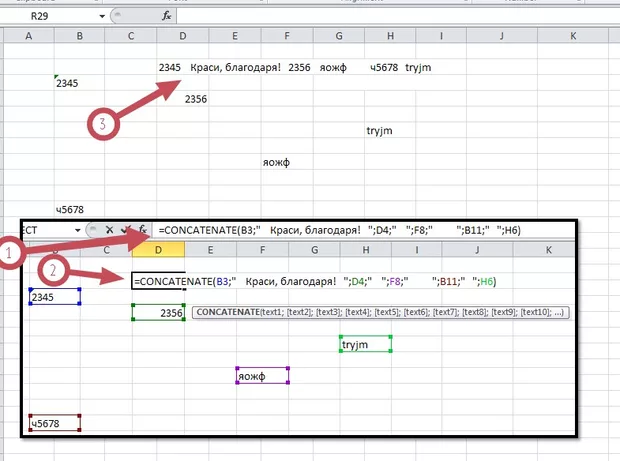Select column J header in main sheet
620x461 pixels.
coord(502,36)
